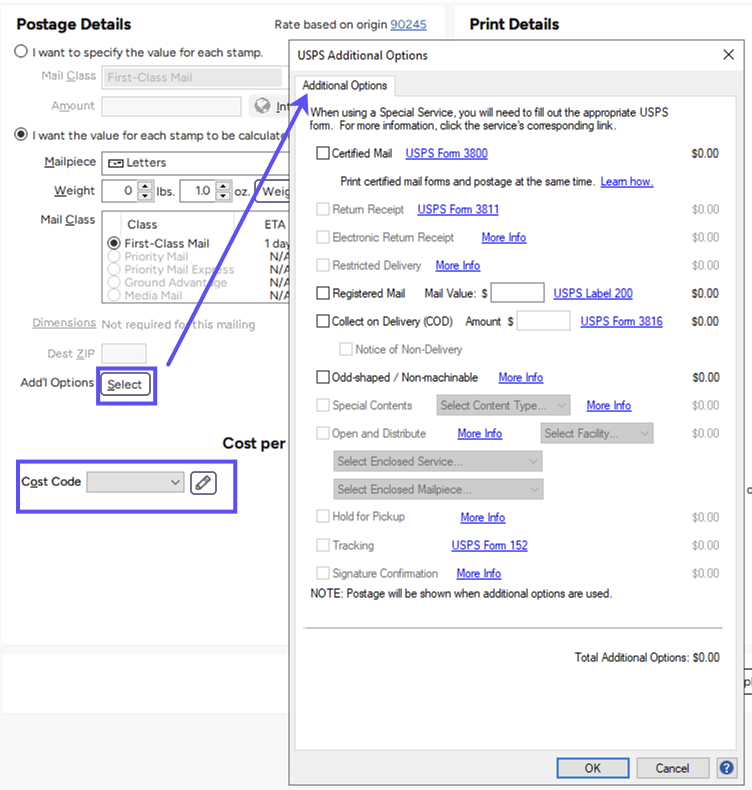Open More Info for Special Contents

608,406
